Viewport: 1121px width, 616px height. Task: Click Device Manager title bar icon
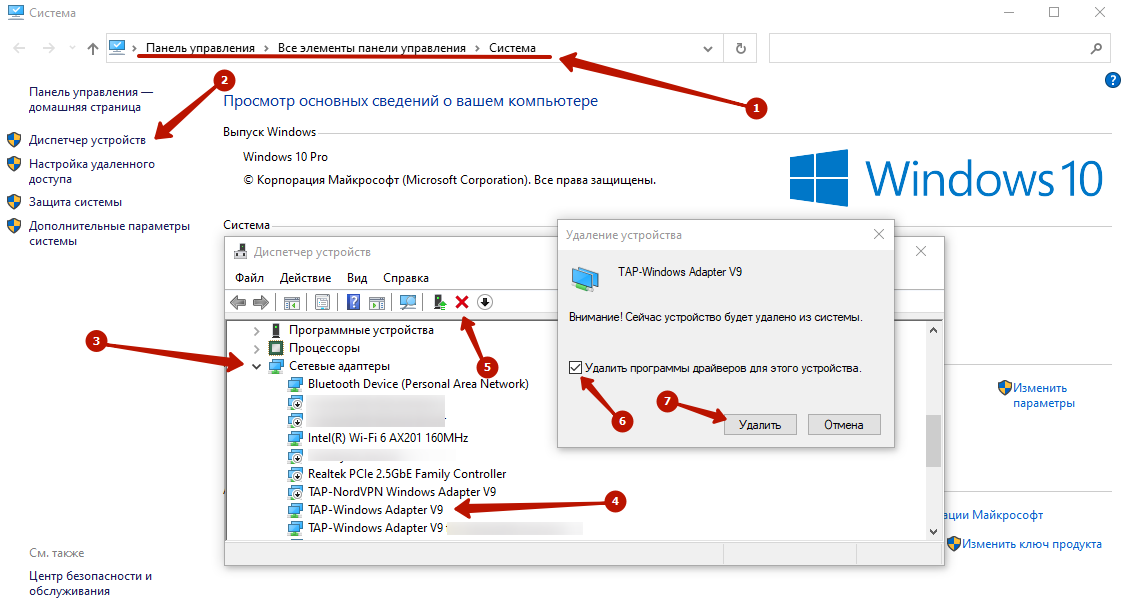click(x=241, y=252)
